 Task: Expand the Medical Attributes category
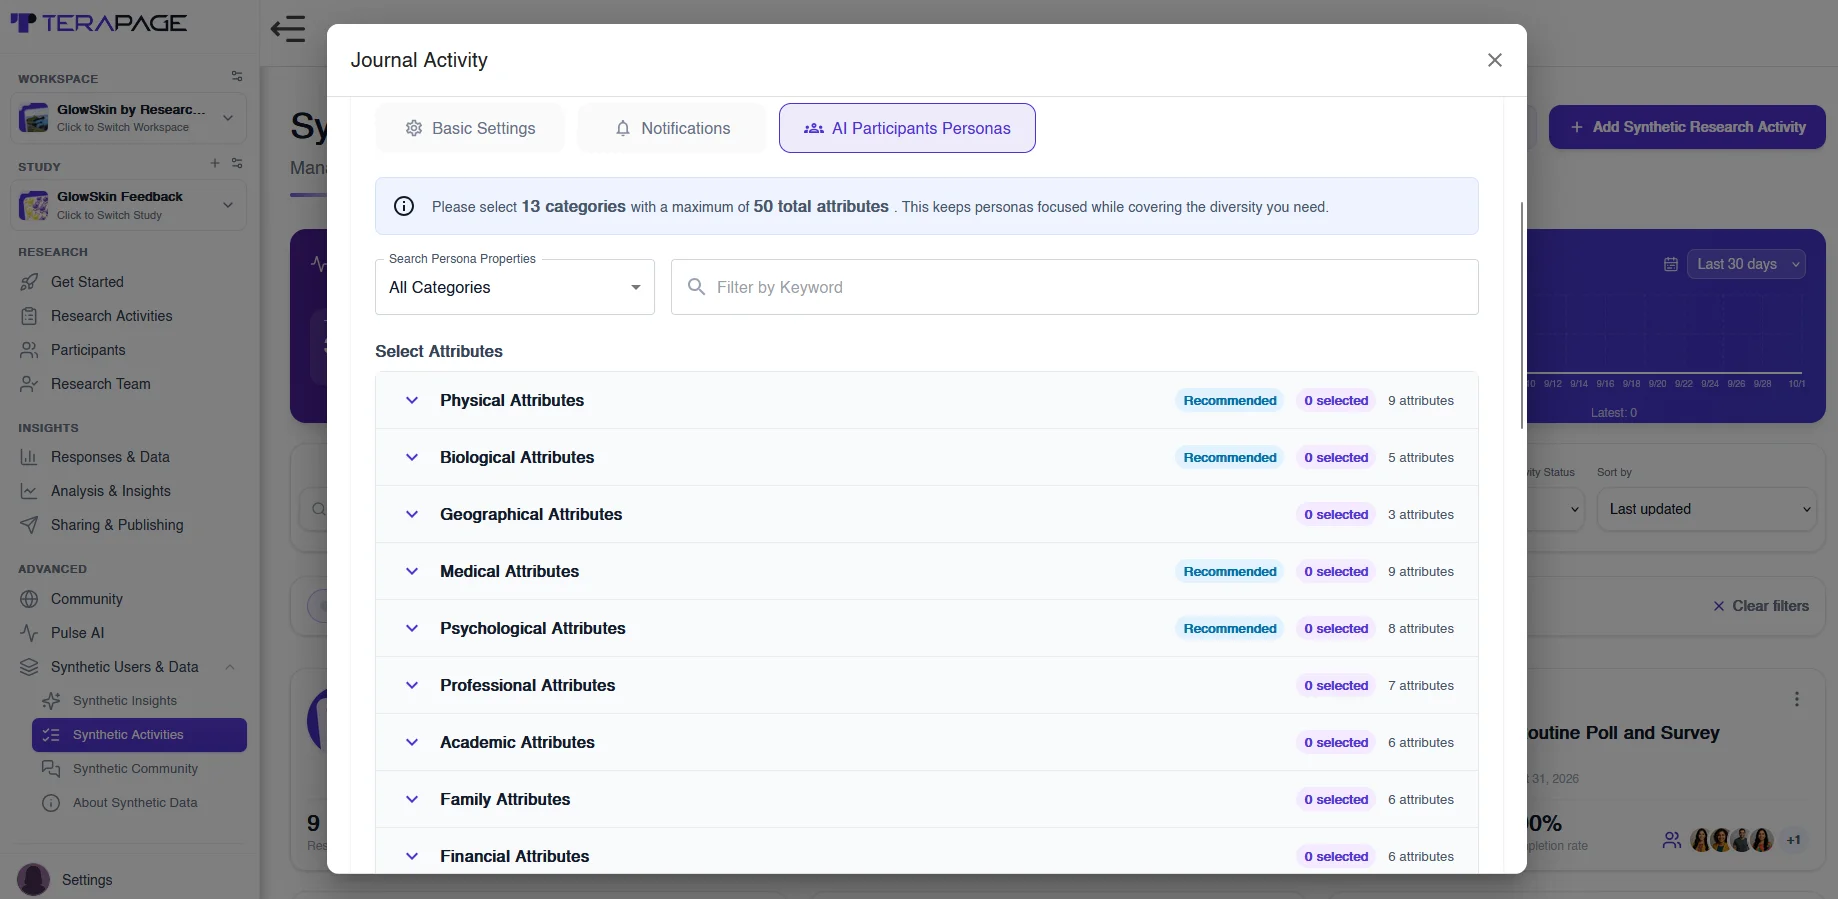pyautogui.click(x=927, y=571)
